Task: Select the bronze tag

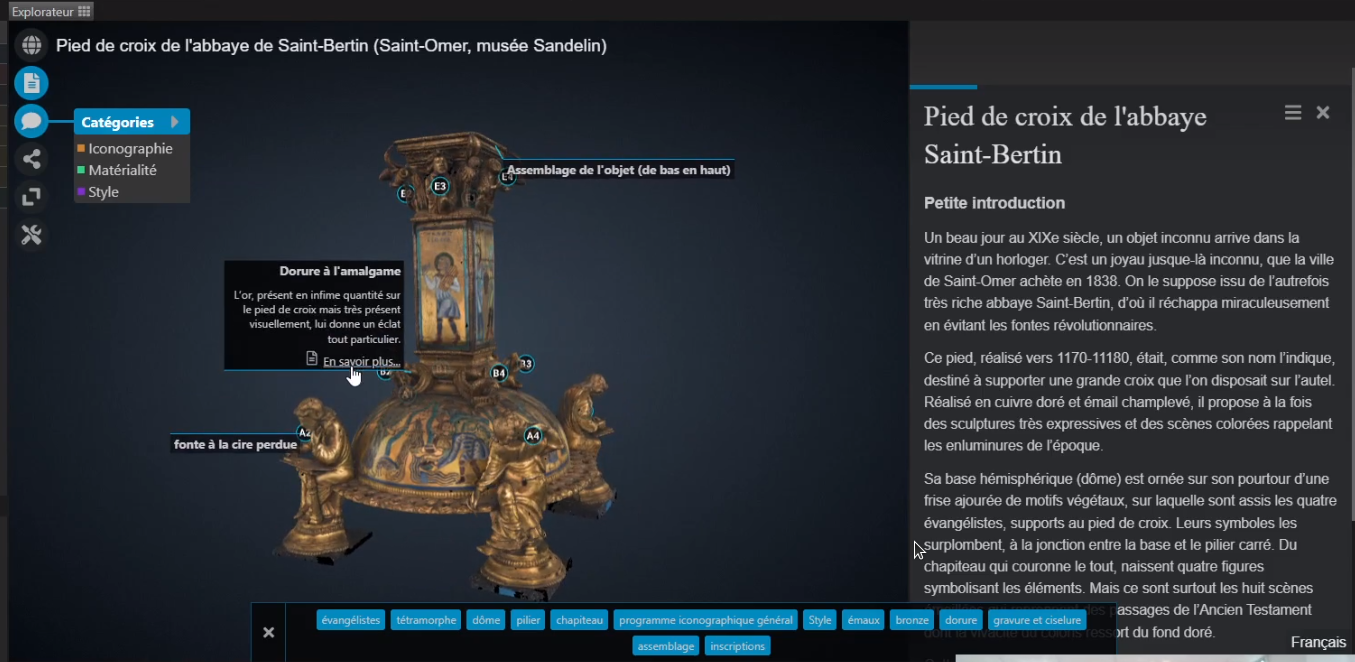Action: click(x=912, y=620)
